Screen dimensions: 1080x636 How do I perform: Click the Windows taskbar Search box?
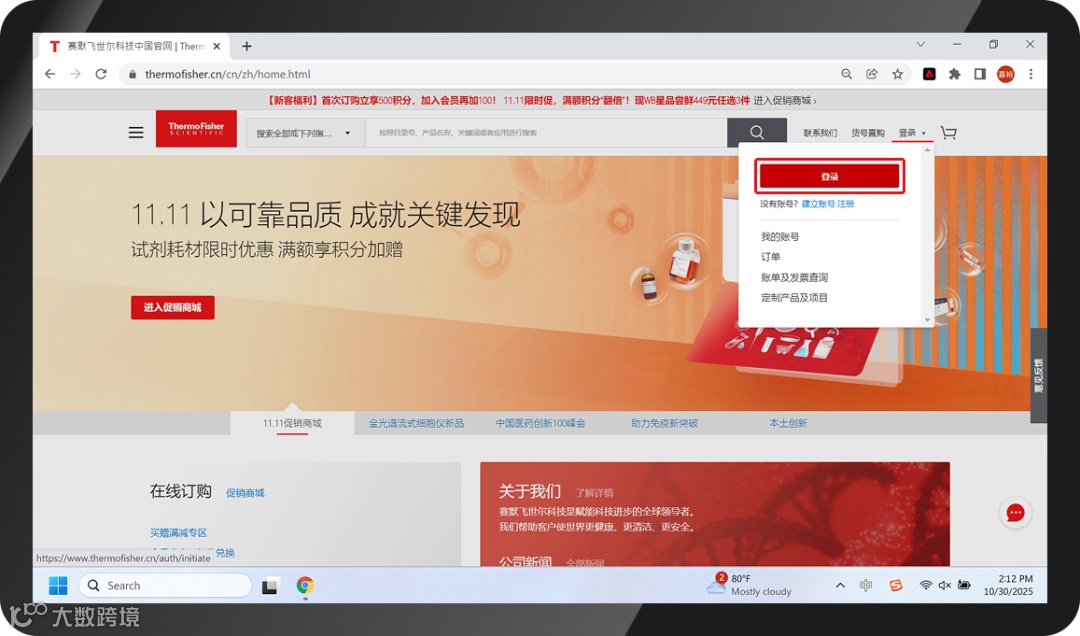point(165,586)
